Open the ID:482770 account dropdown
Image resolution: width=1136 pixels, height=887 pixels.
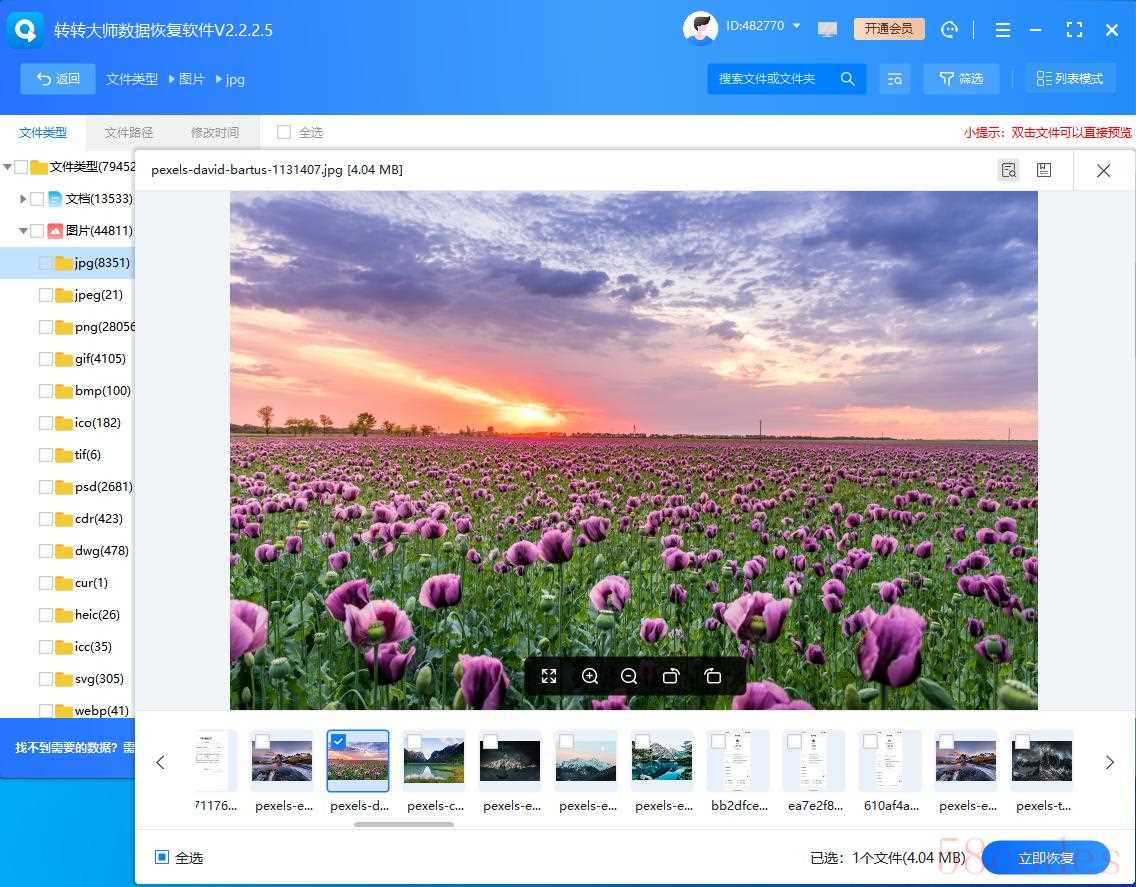(x=796, y=26)
